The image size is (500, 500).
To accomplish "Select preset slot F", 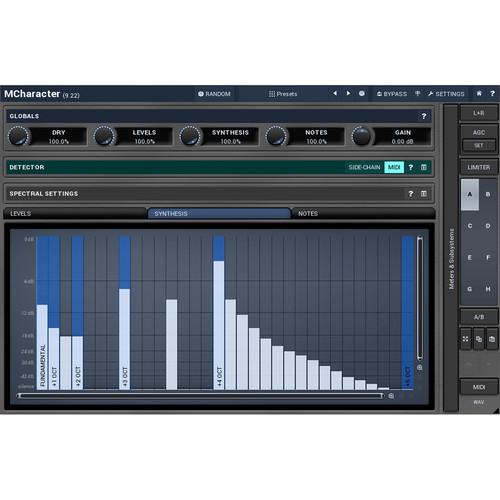I will coord(488,258).
